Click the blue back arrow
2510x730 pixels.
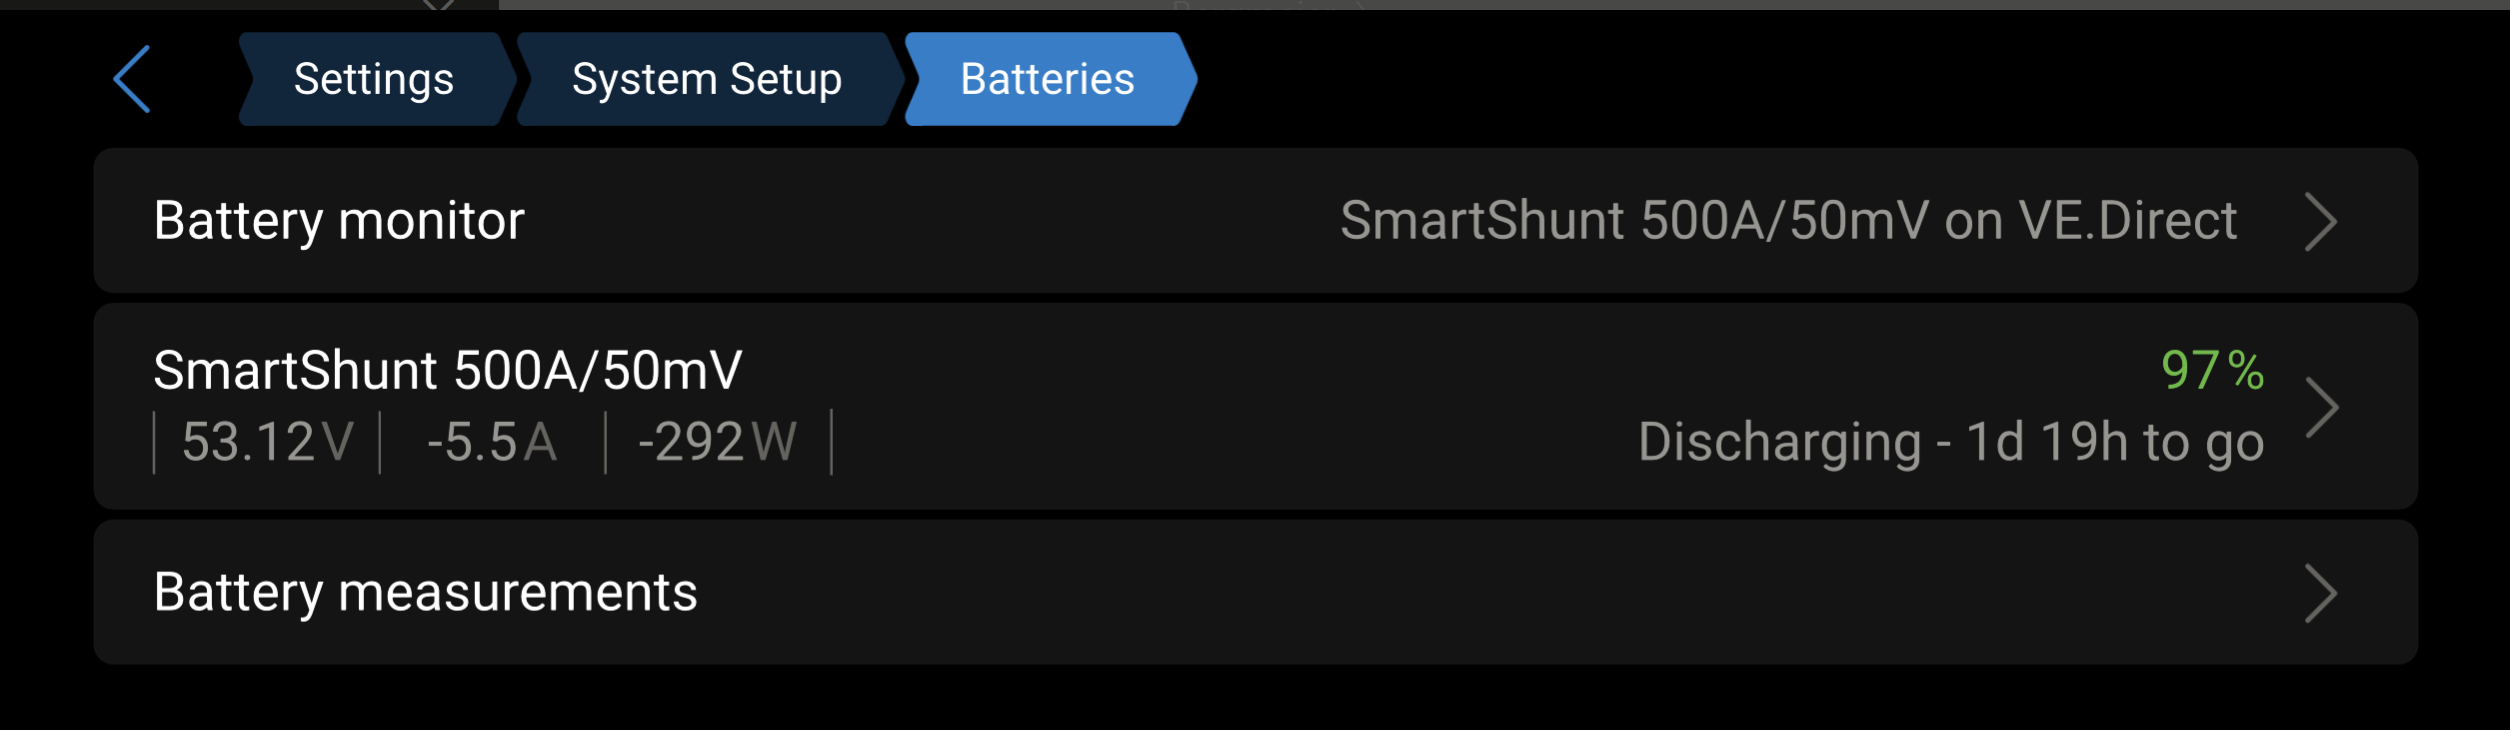(132, 79)
